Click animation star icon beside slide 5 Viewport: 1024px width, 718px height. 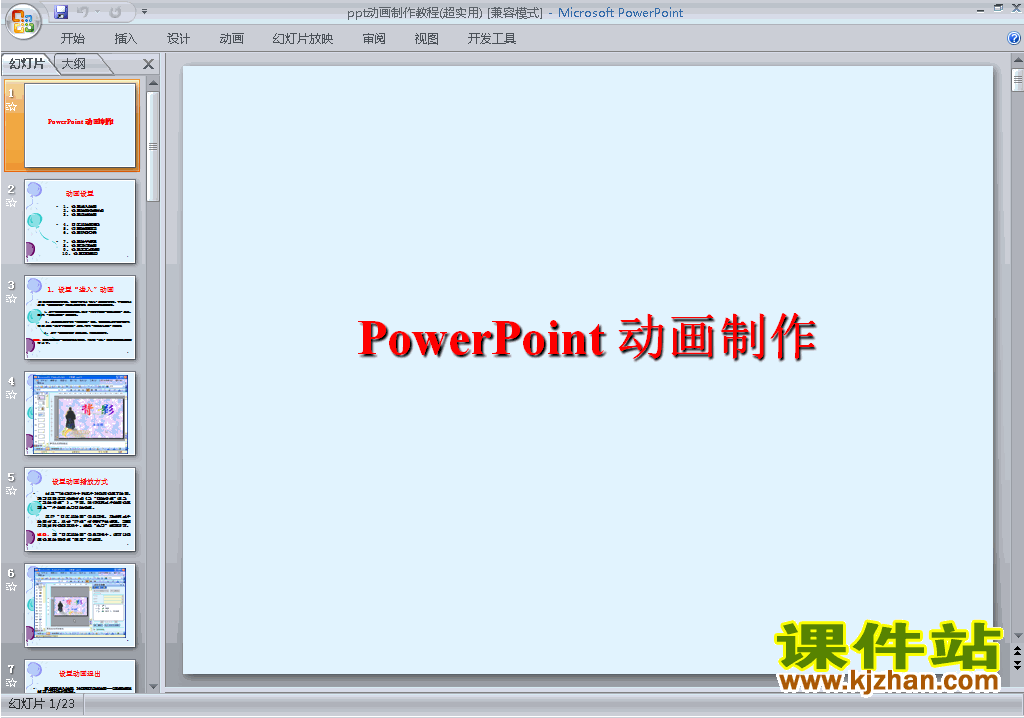click(x=11, y=491)
